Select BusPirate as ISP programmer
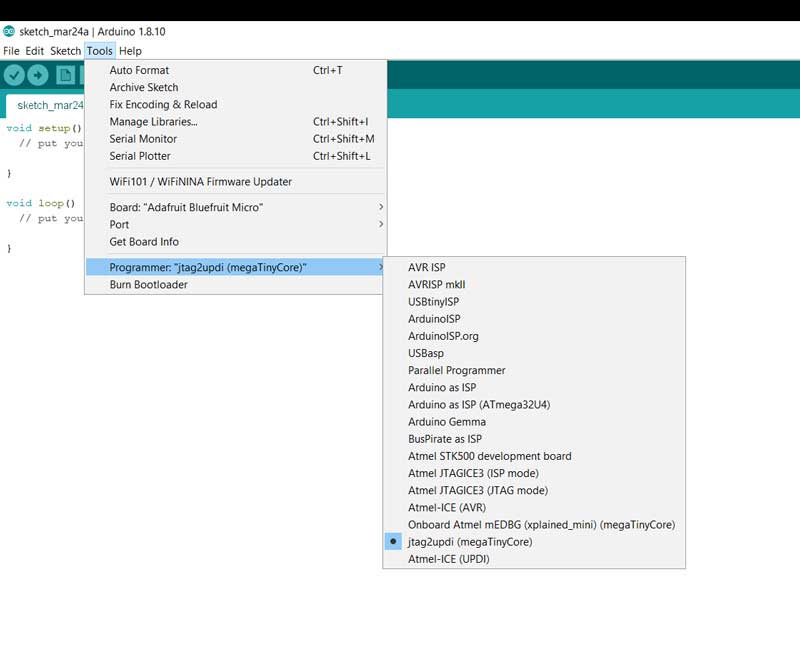This screenshot has width=800, height=646. [x=534, y=439]
